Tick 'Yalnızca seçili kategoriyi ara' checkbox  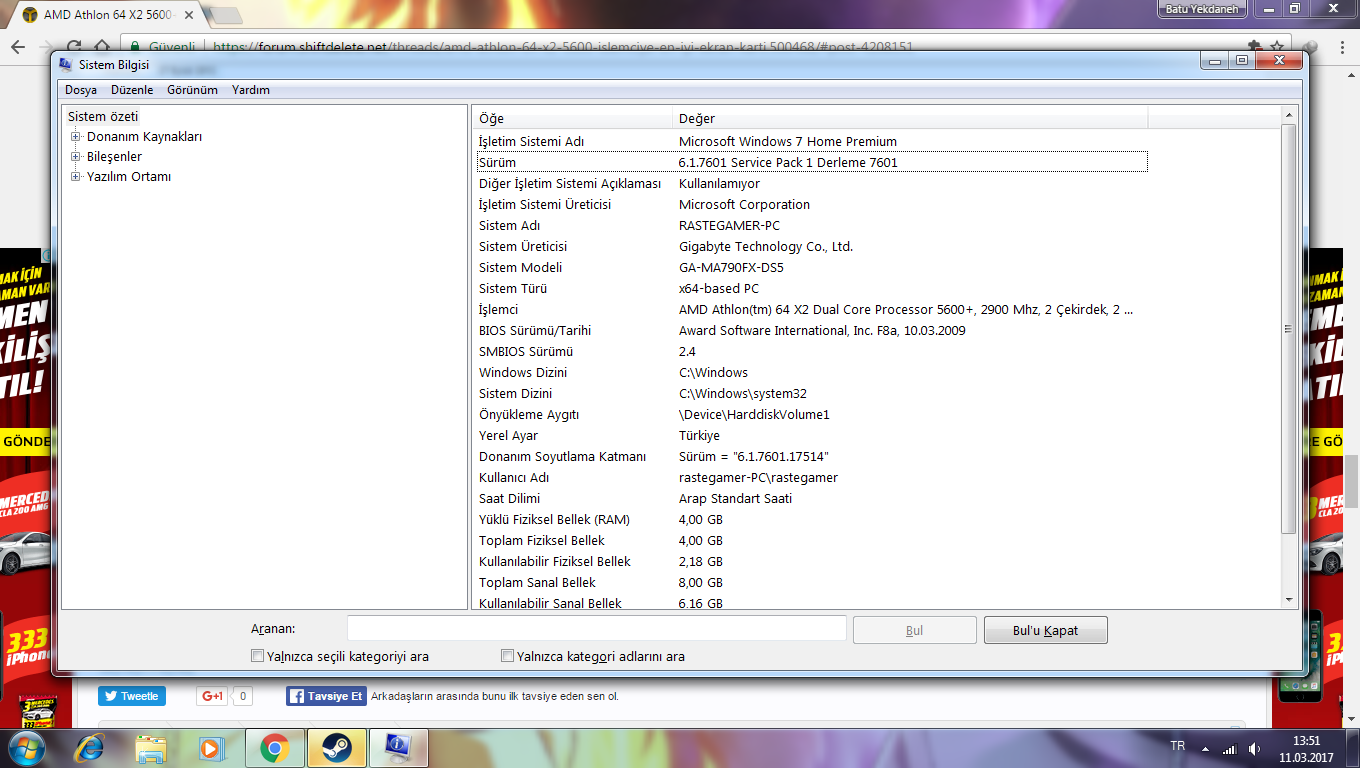click(258, 657)
